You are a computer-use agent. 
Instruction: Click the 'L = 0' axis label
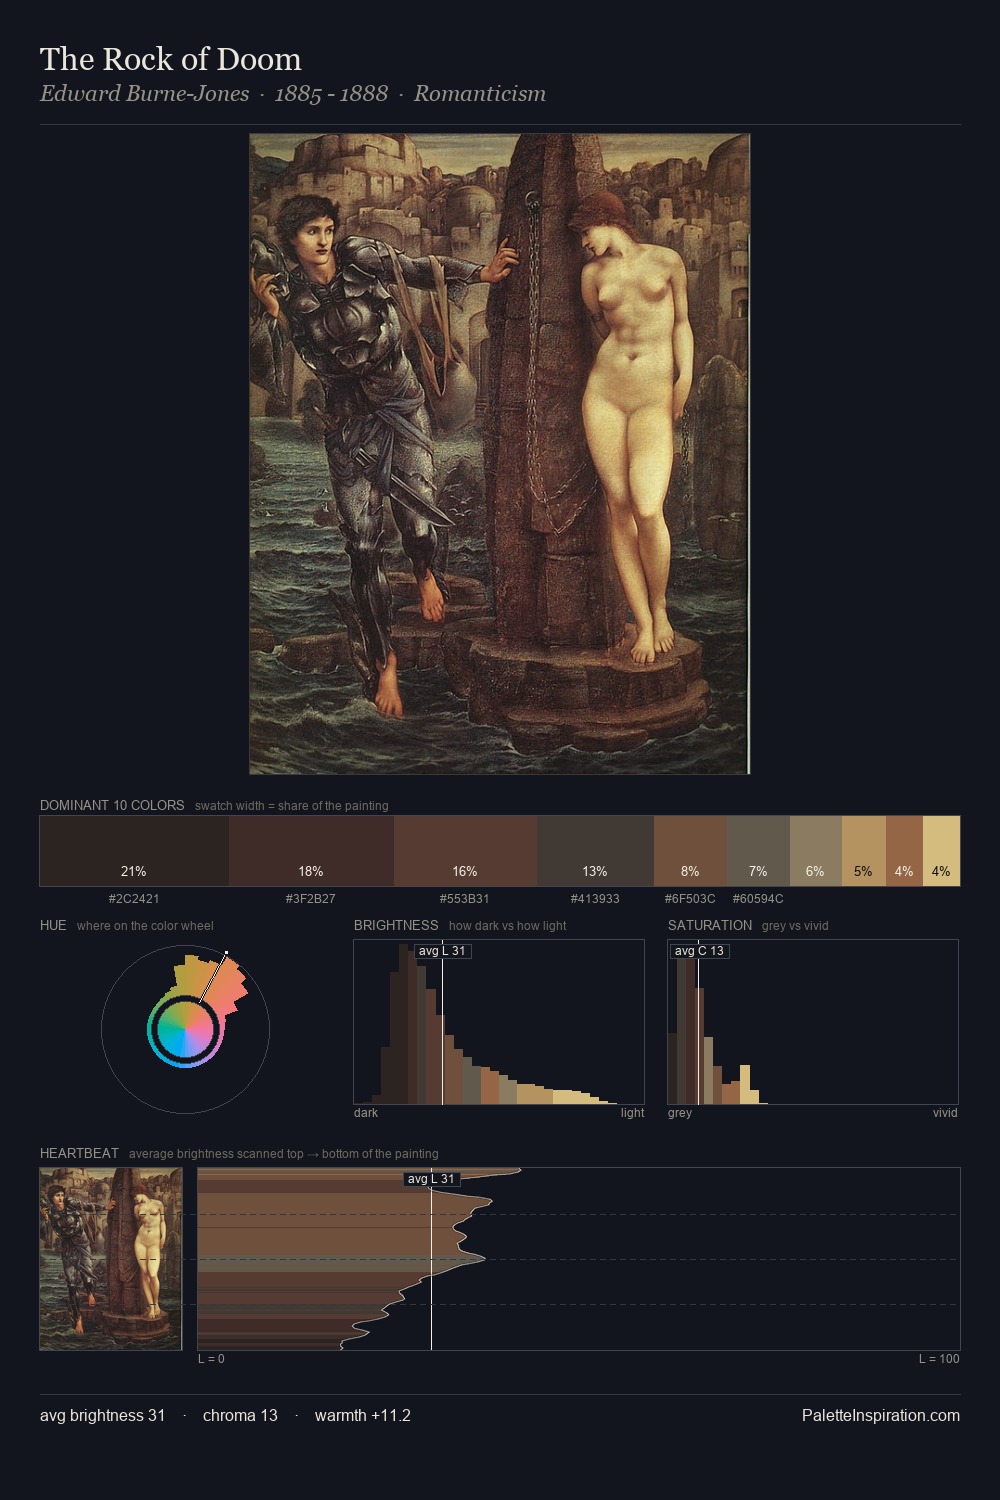click(x=211, y=1359)
